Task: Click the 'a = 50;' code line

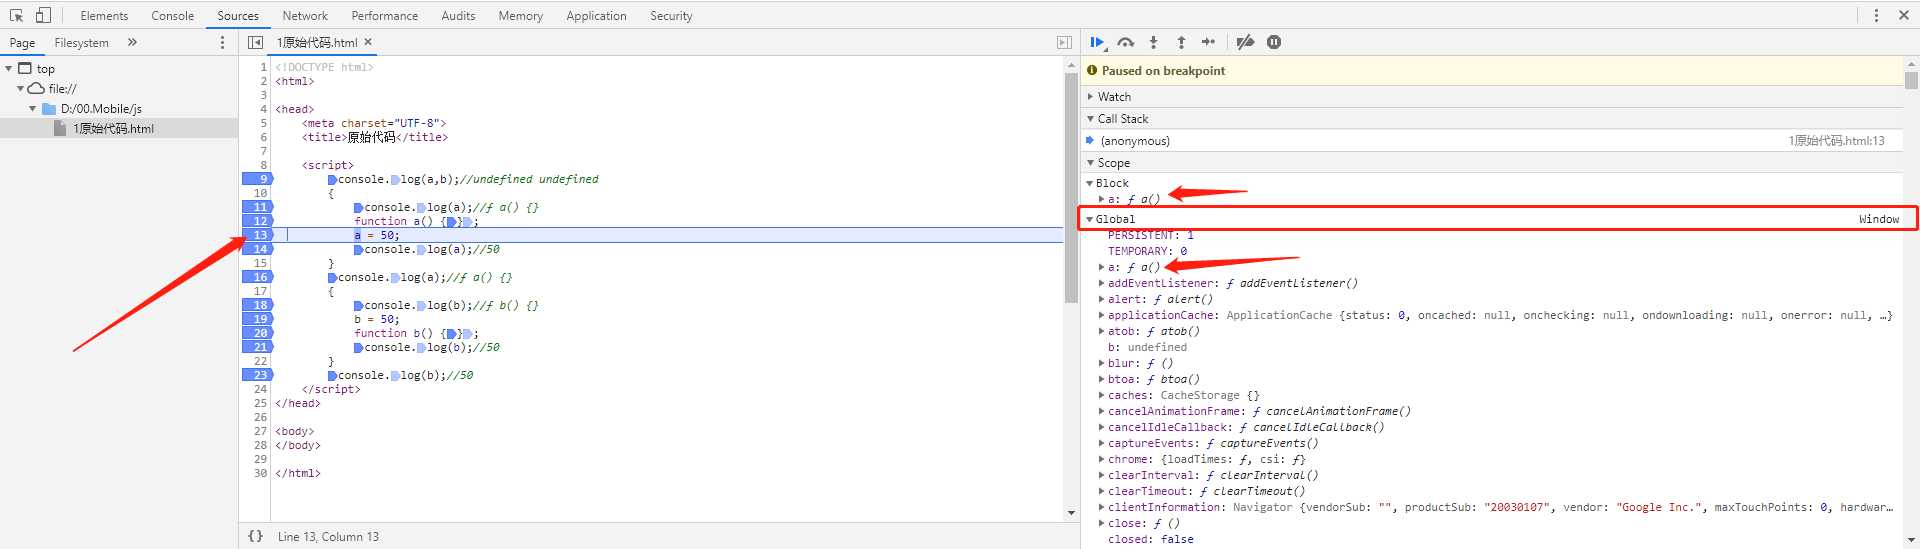Action: point(376,235)
